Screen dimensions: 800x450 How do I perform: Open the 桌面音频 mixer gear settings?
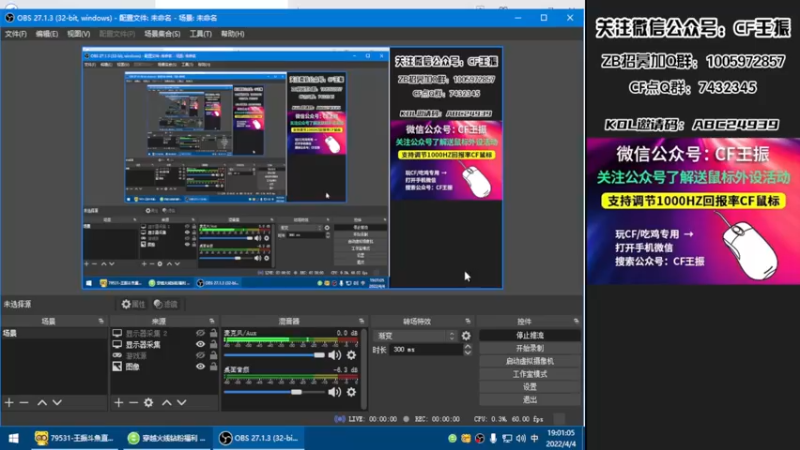click(x=352, y=392)
